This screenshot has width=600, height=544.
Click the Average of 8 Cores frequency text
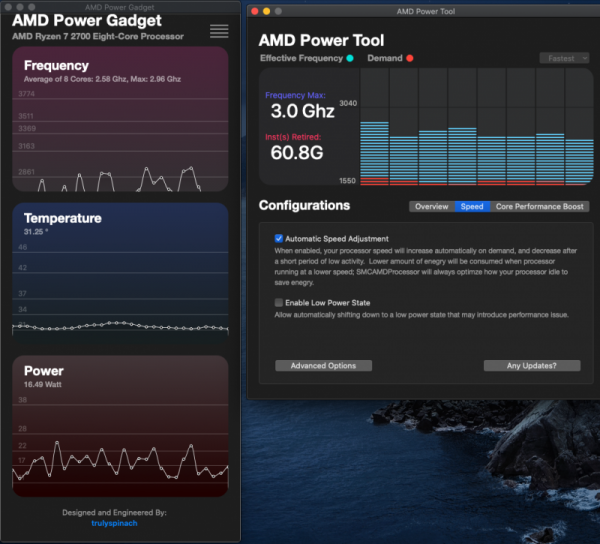tap(102, 79)
